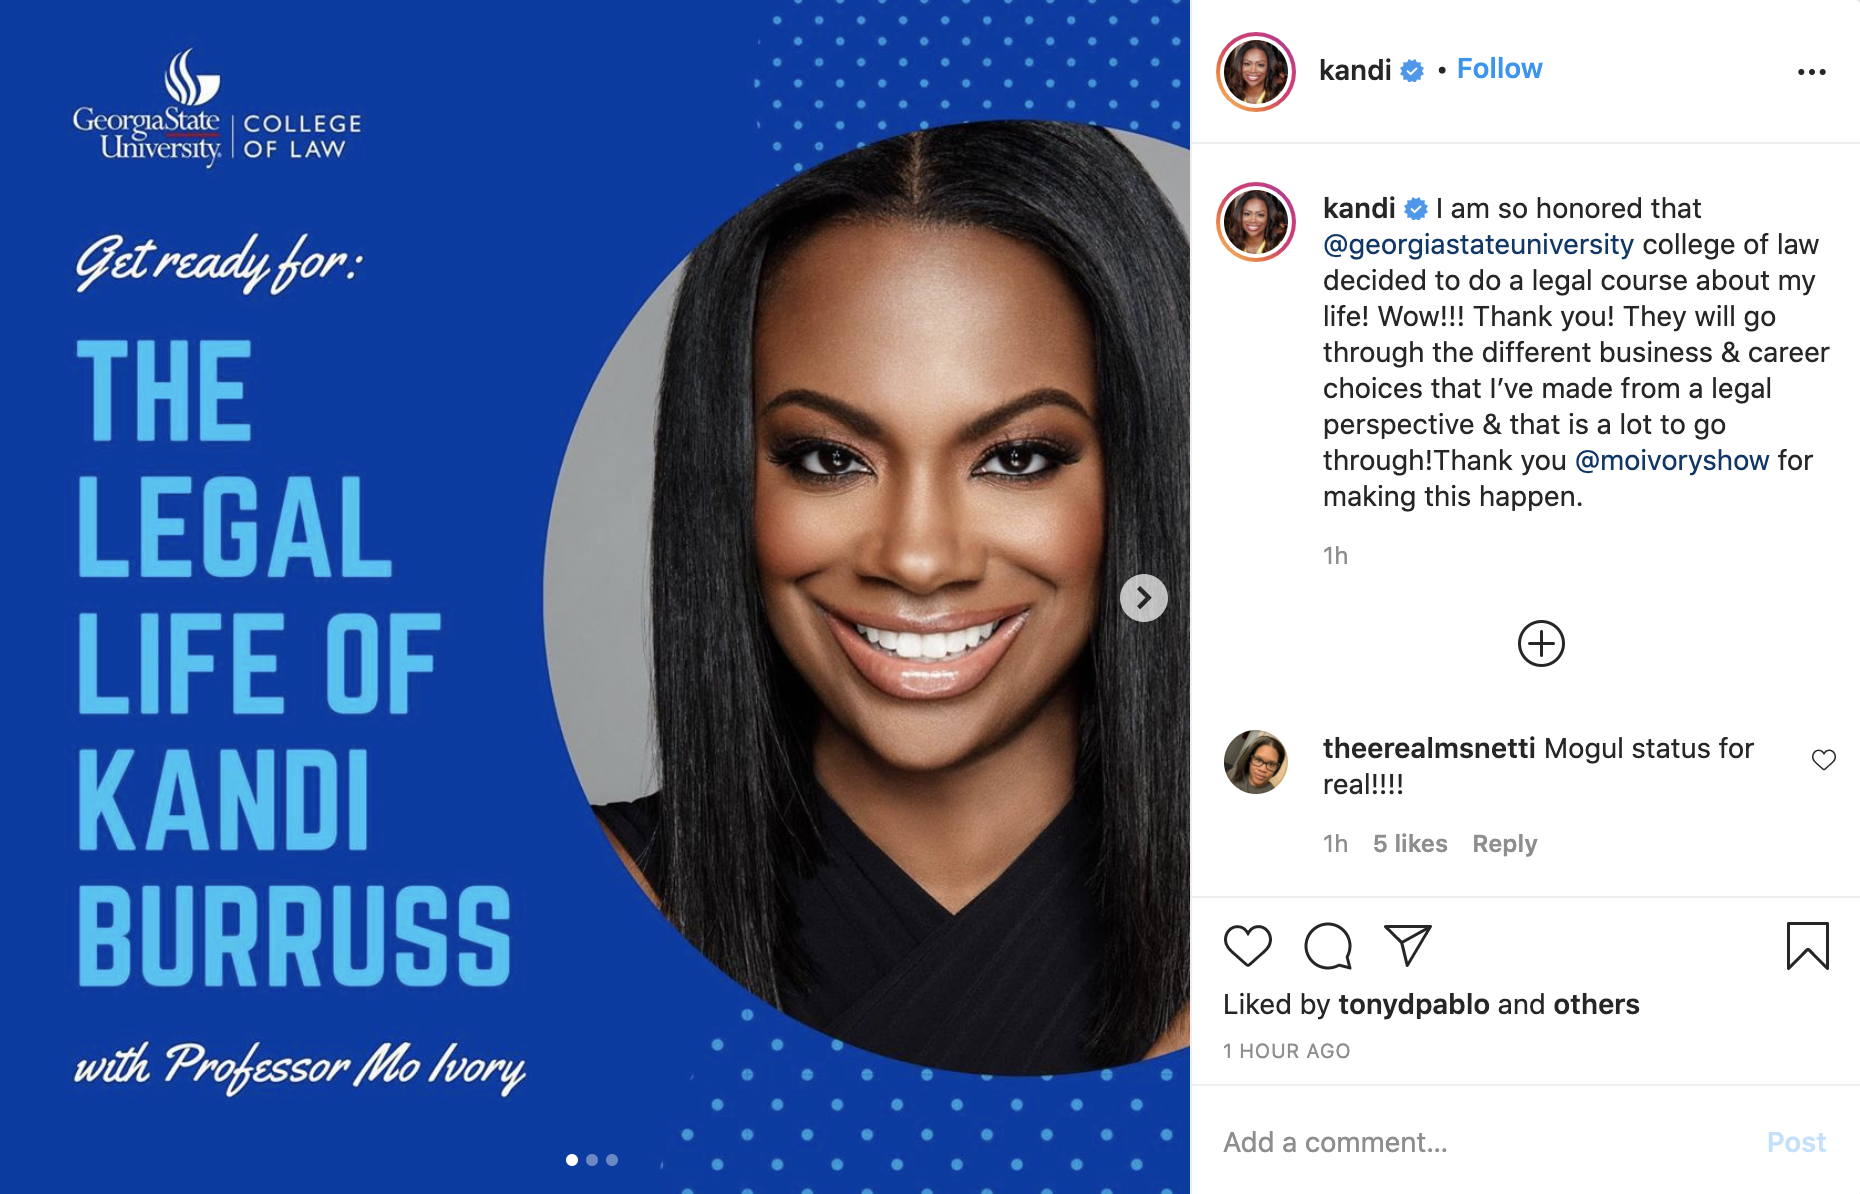The width and height of the screenshot is (1860, 1194).
Task: Open theerealmsnetti's avatar
Action: coord(1256,762)
